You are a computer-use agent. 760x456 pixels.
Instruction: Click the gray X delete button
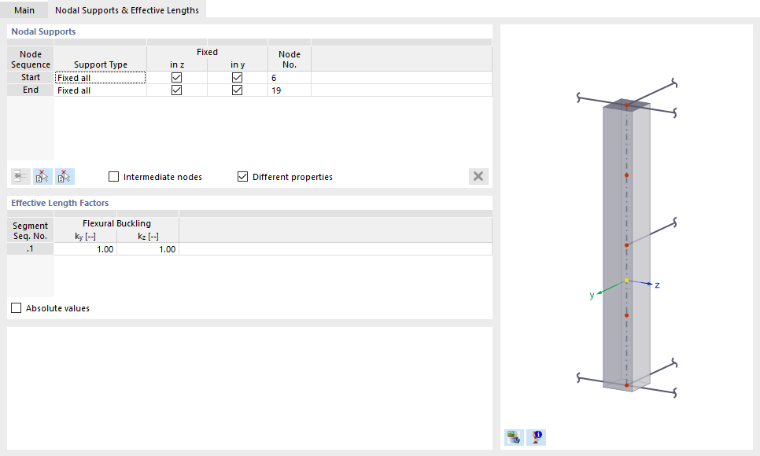[x=478, y=176]
